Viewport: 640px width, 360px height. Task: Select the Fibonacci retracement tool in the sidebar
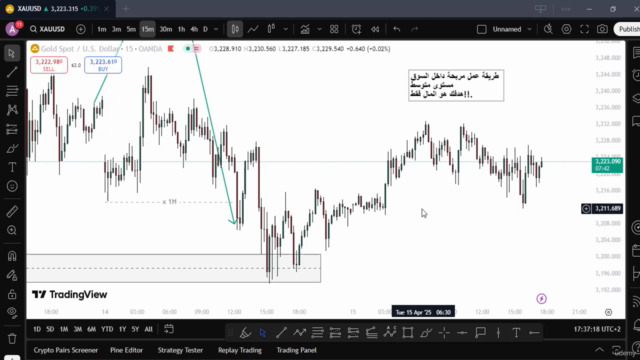click(12, 91)
